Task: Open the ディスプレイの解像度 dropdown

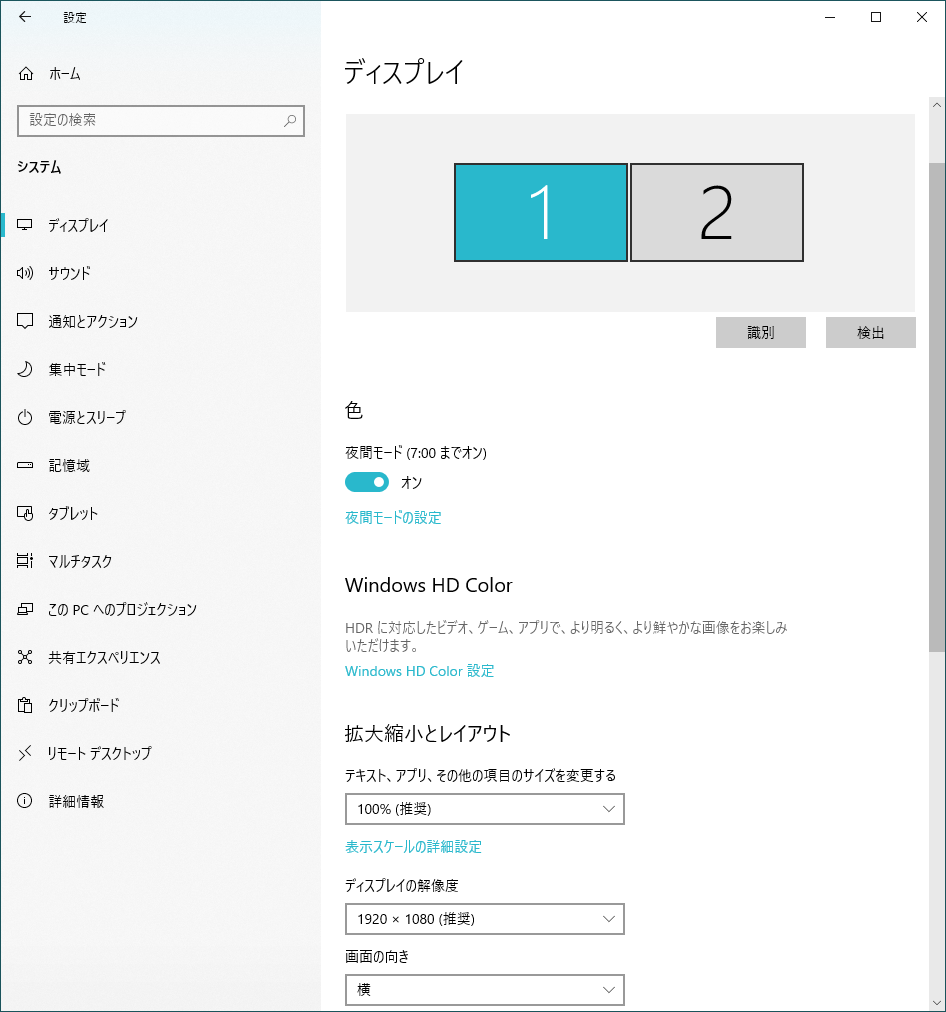Action: (484, 919)
